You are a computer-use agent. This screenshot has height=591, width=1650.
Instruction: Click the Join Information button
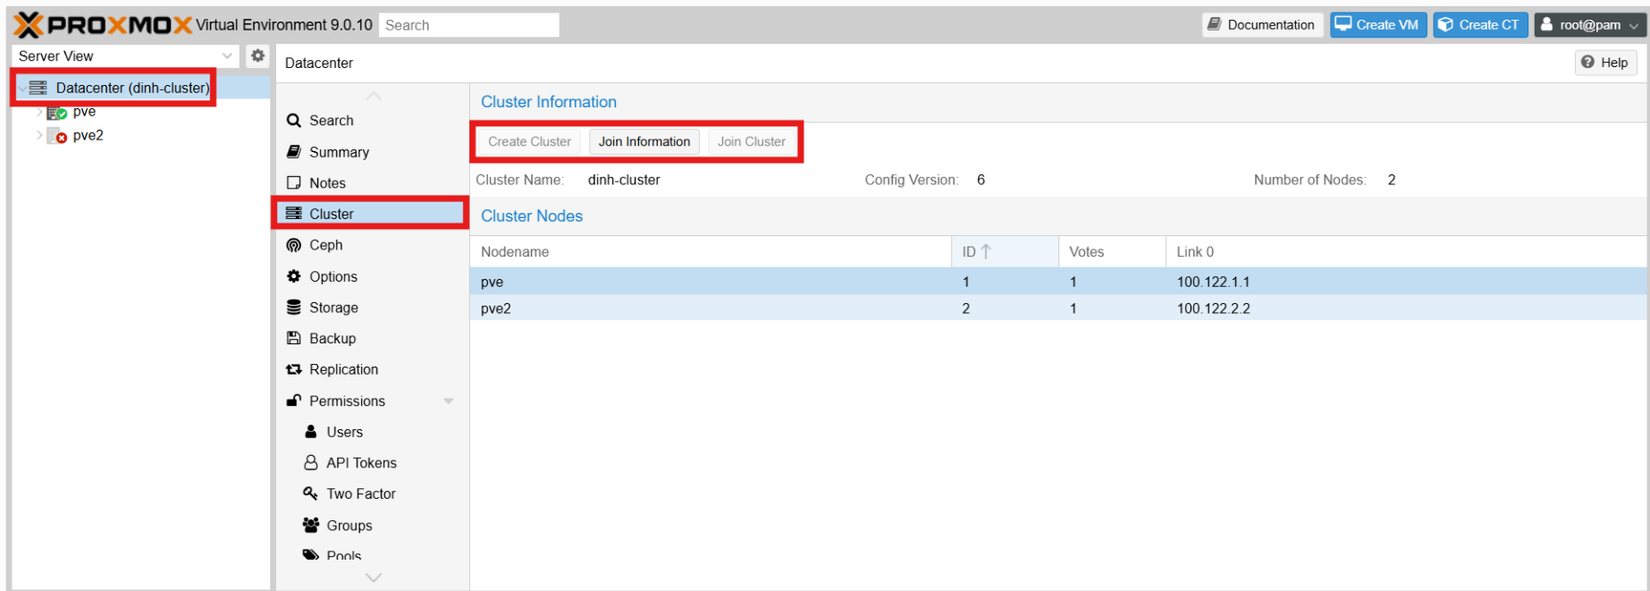644,142
